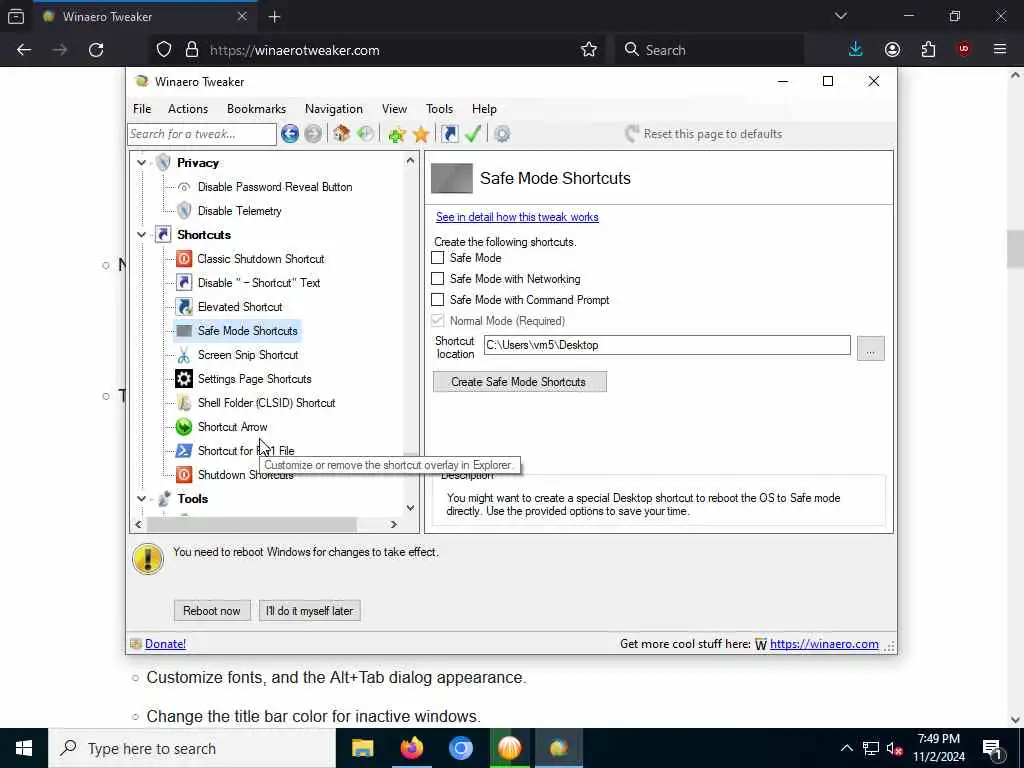Select Shell Folder (CLSID) Shortcut item
The height and width of the screenshot is (768, 1024).
(x=266, y=403)
